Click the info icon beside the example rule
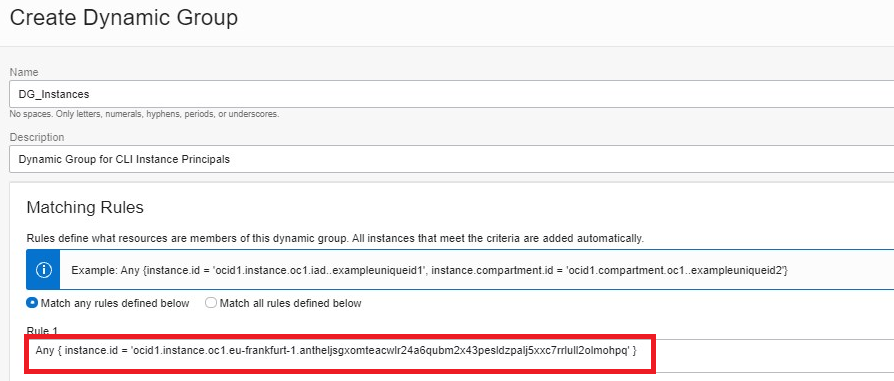The image size is (894, 381). click(x=43, y=270)
